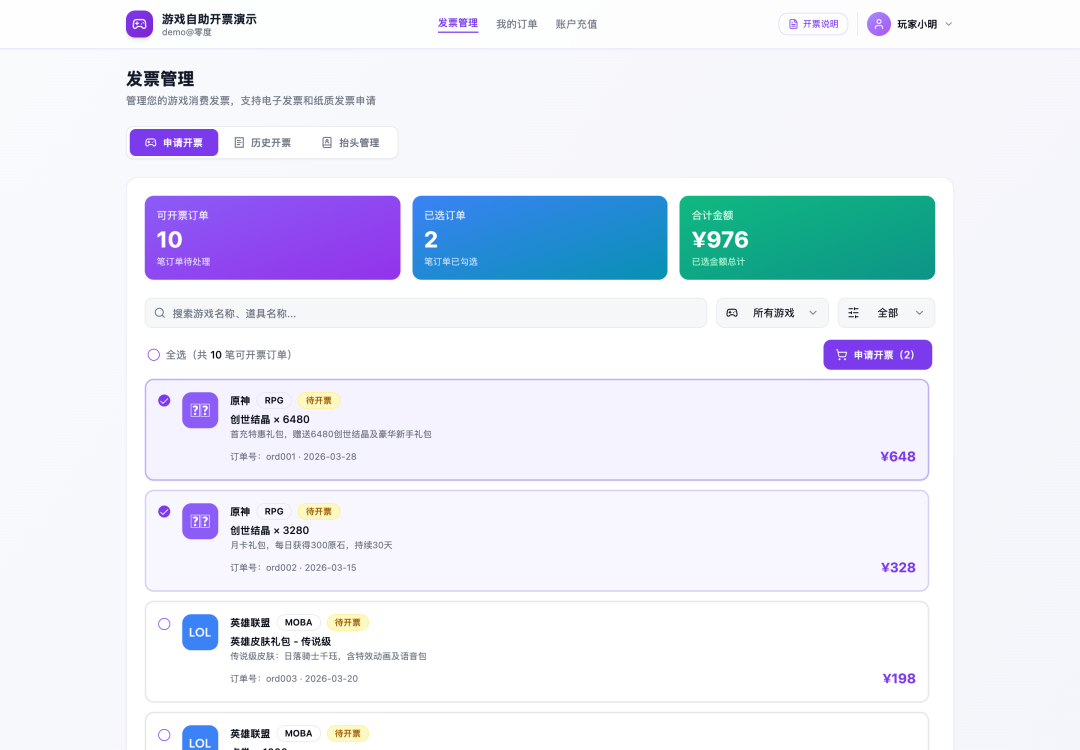
Task: Click order number text ord001 · 2026-03-28
Action: click(x=293, y=457)
